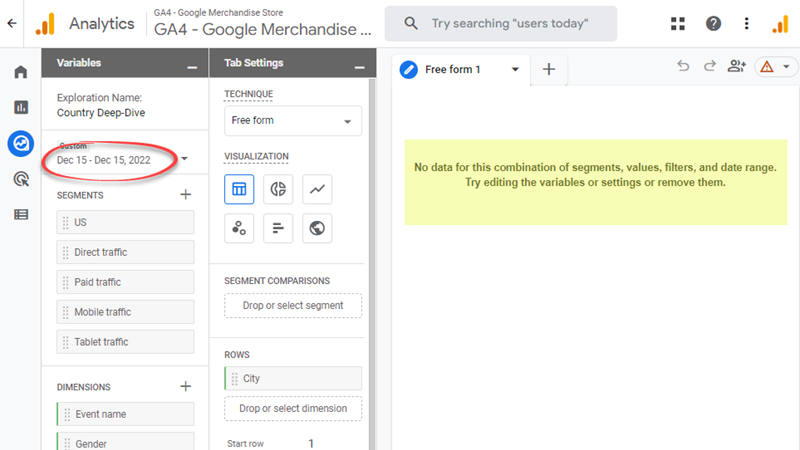Click the Analytics title text
The height and width of the screenshot is (450, 800).
(x=102, y=24)
